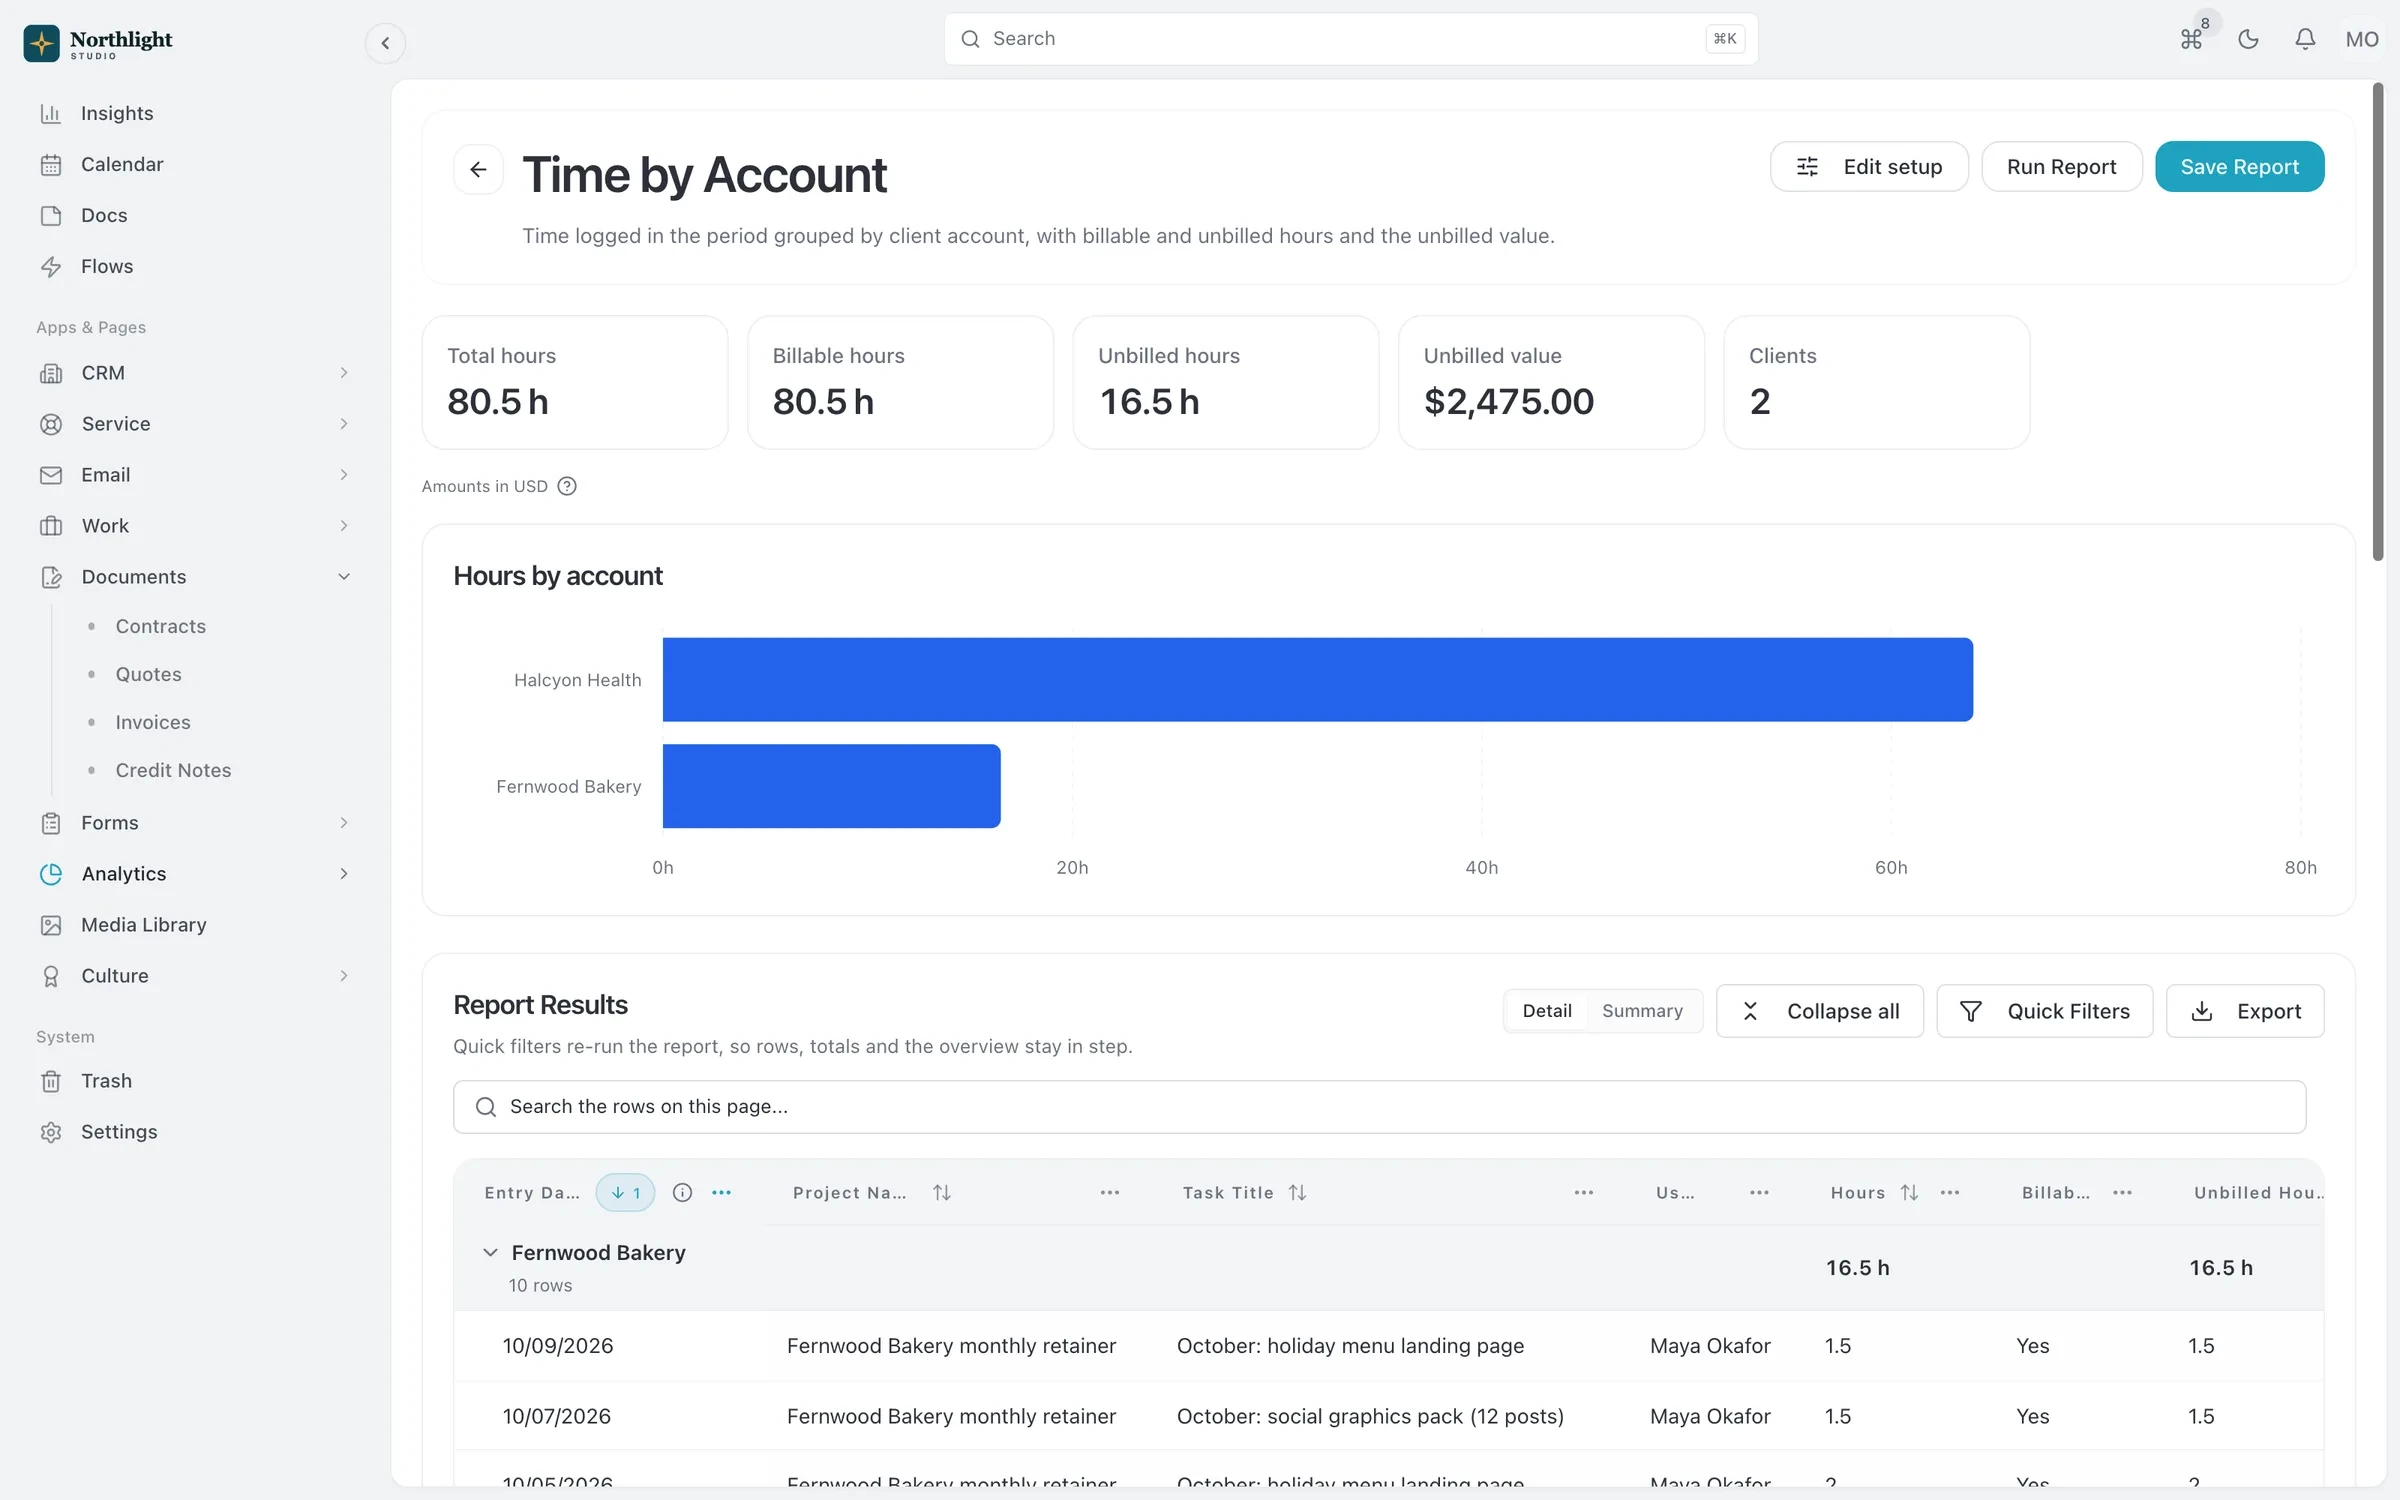Click the page vertical scrollbar

click(x=2378, y=322)
